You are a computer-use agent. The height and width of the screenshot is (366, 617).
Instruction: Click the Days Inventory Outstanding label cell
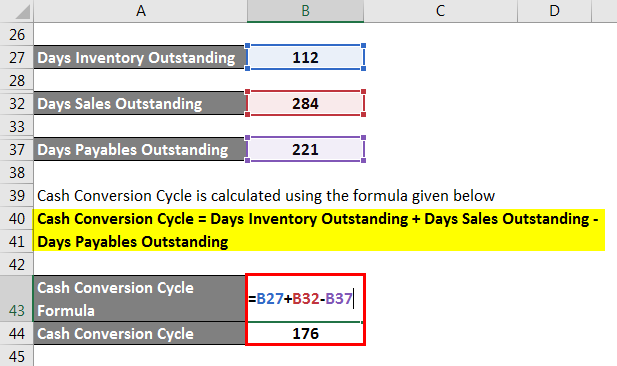click(140, 58)
